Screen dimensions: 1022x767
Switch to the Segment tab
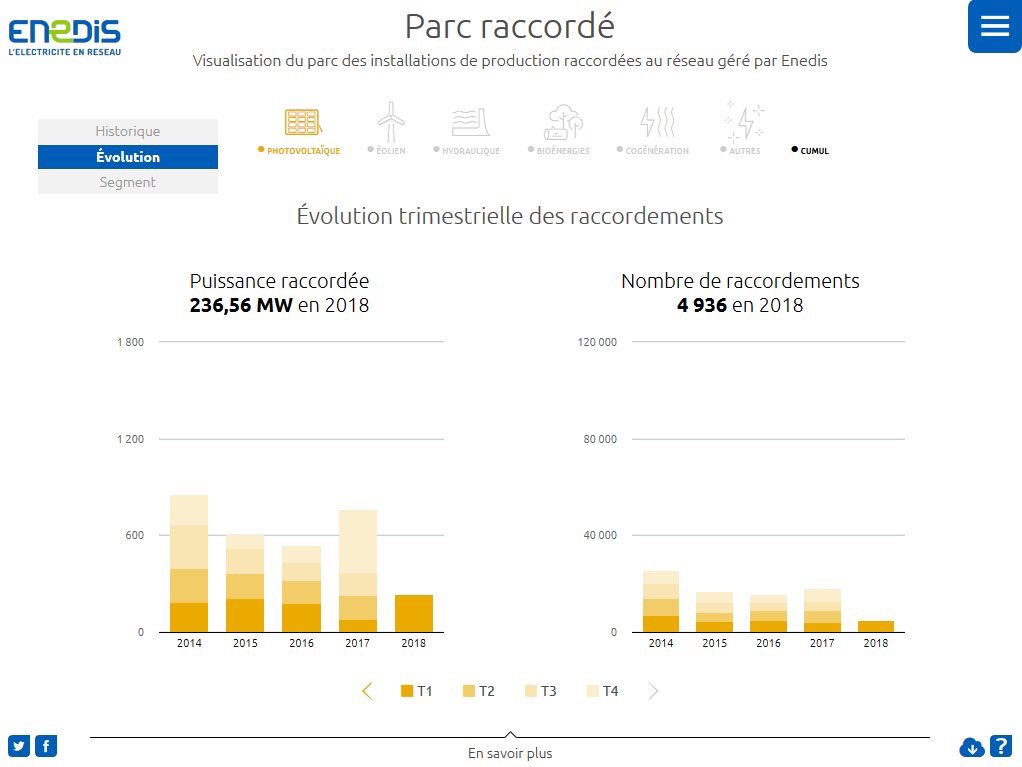[x=128, y=182]
